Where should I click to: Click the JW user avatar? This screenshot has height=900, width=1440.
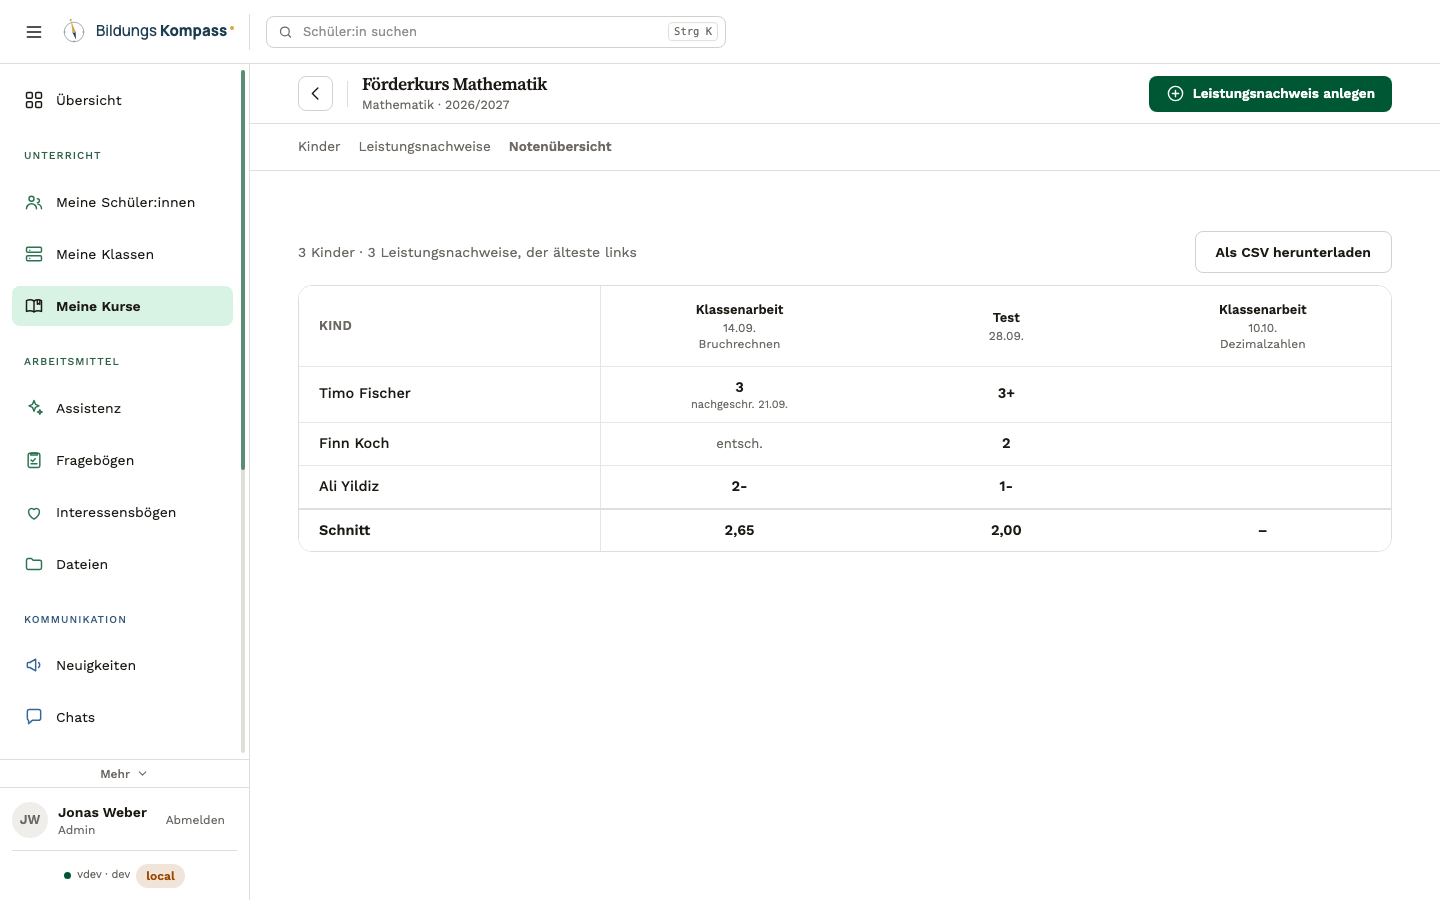(30, 820)
